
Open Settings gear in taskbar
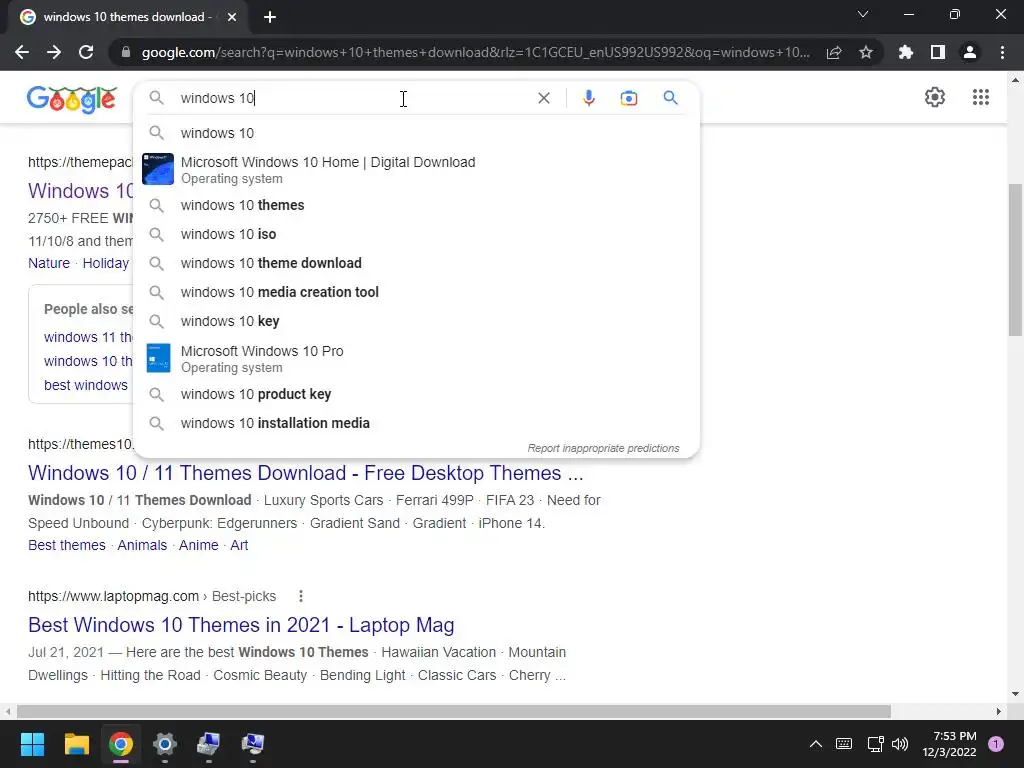(x=165, y=744)
